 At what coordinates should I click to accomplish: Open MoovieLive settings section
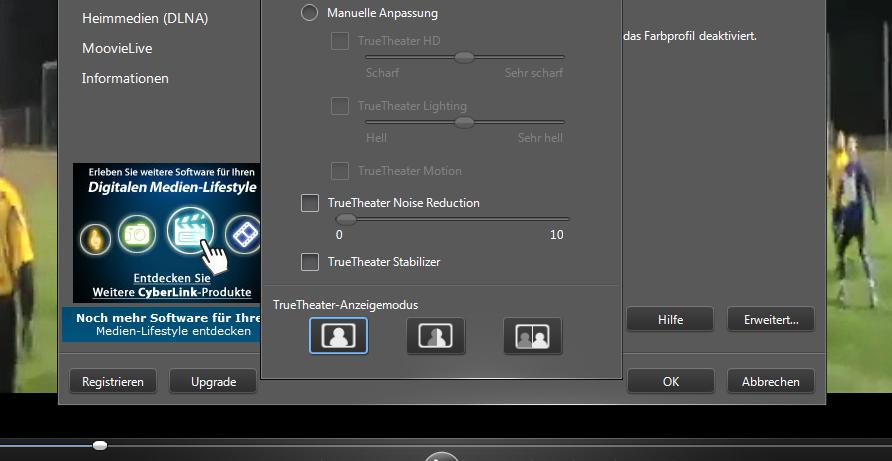coord(117,48)
